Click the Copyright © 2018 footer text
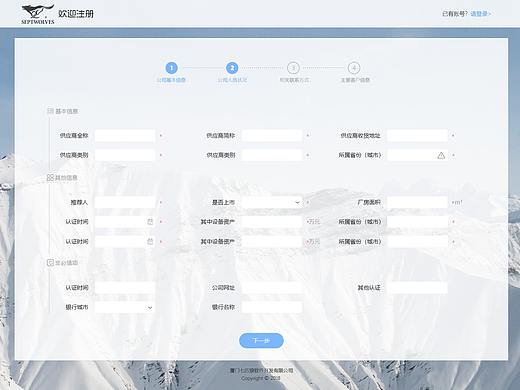The image size is (520, 390). (x=261, y=378)
